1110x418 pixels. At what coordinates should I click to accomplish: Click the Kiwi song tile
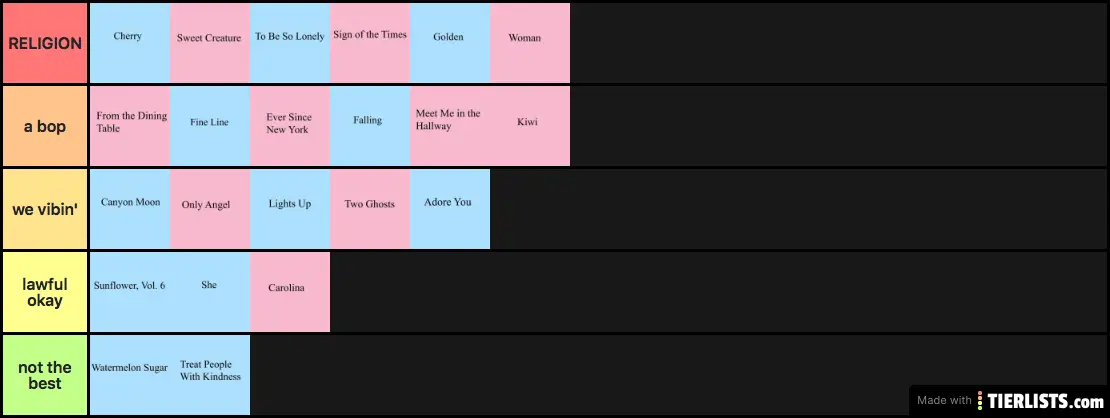(529, 126)
